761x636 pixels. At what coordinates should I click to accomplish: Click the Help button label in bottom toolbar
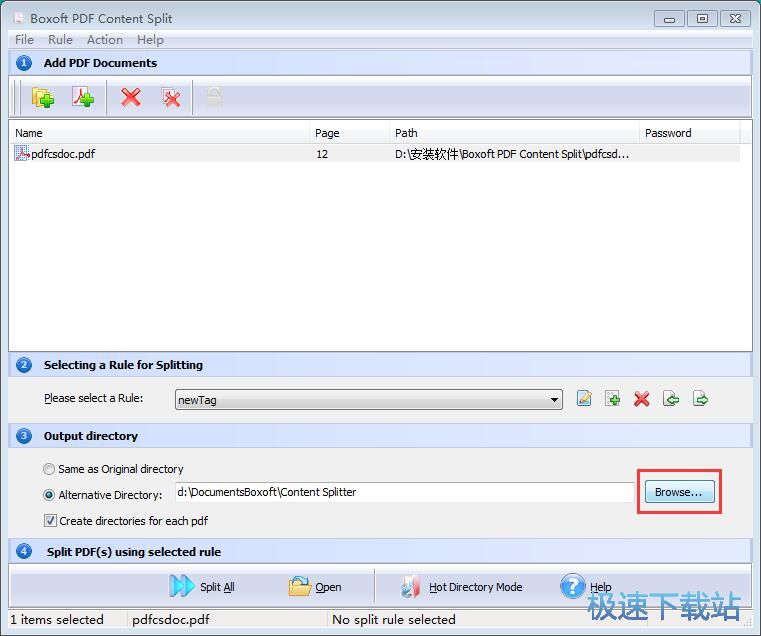(600, 587)
